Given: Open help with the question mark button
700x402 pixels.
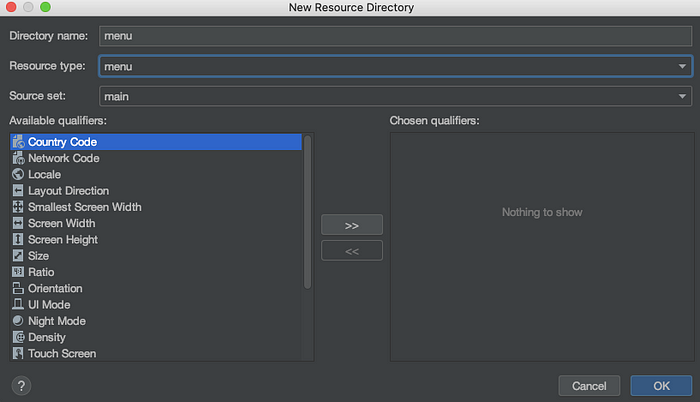Looking at the screenshot, I should click(21, 386).
